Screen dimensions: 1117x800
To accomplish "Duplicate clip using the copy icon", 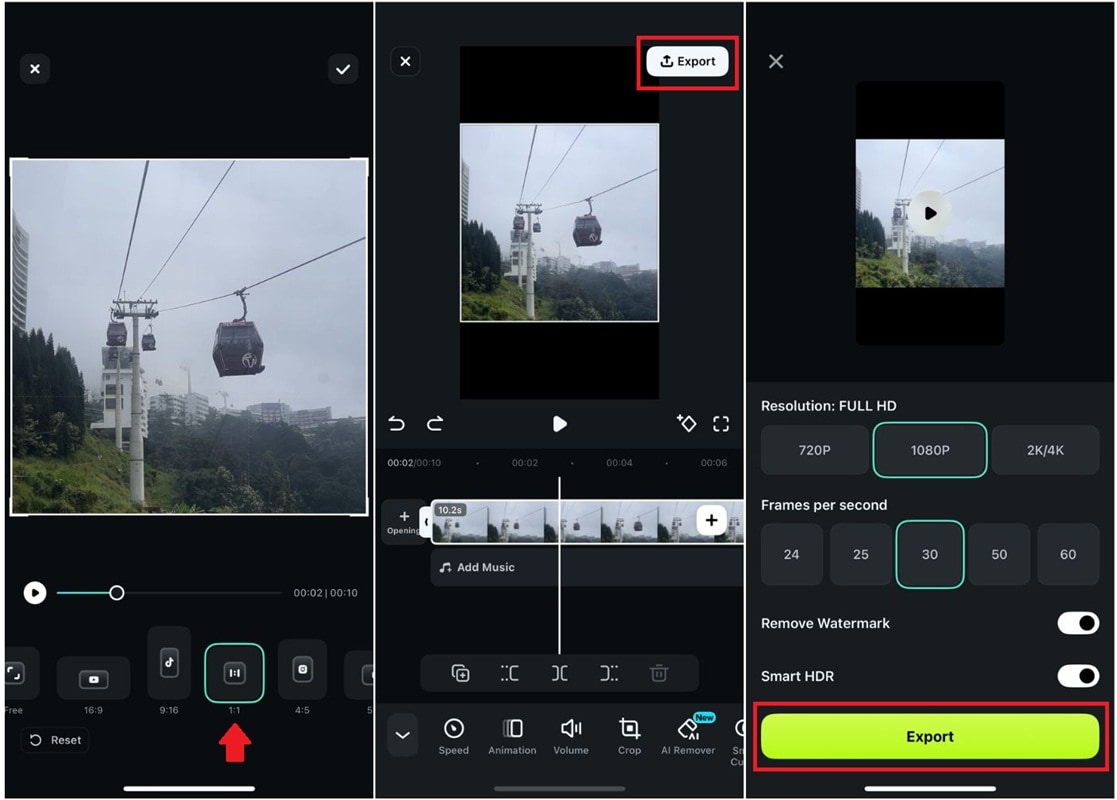I will pos(460,673).
